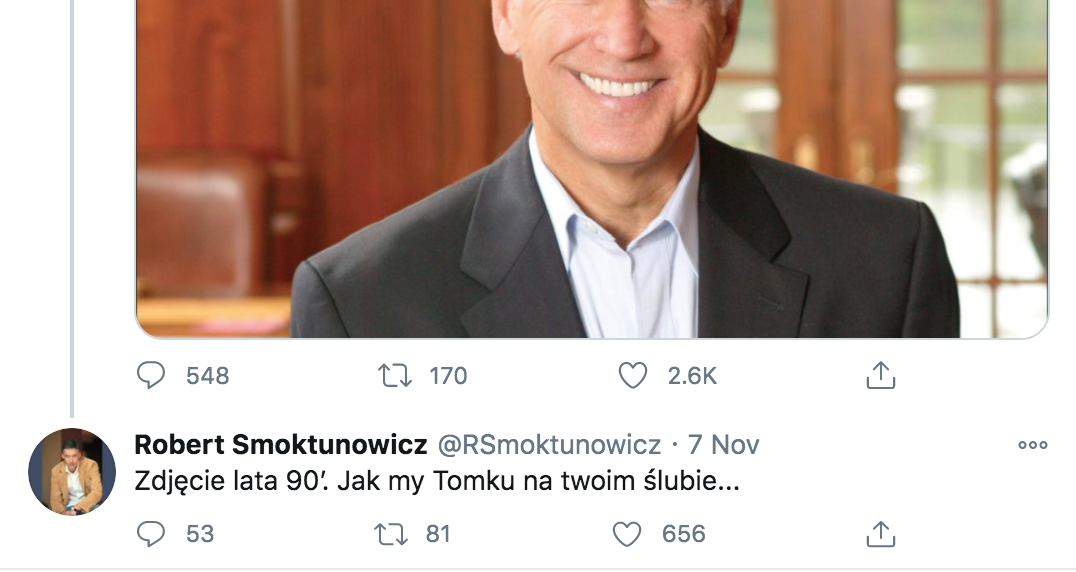Image resolution: width=1076 pixels, height=572 pixels.
Task: Retweet the photo tweet with 170 retweets
Action: pos(395,376)
